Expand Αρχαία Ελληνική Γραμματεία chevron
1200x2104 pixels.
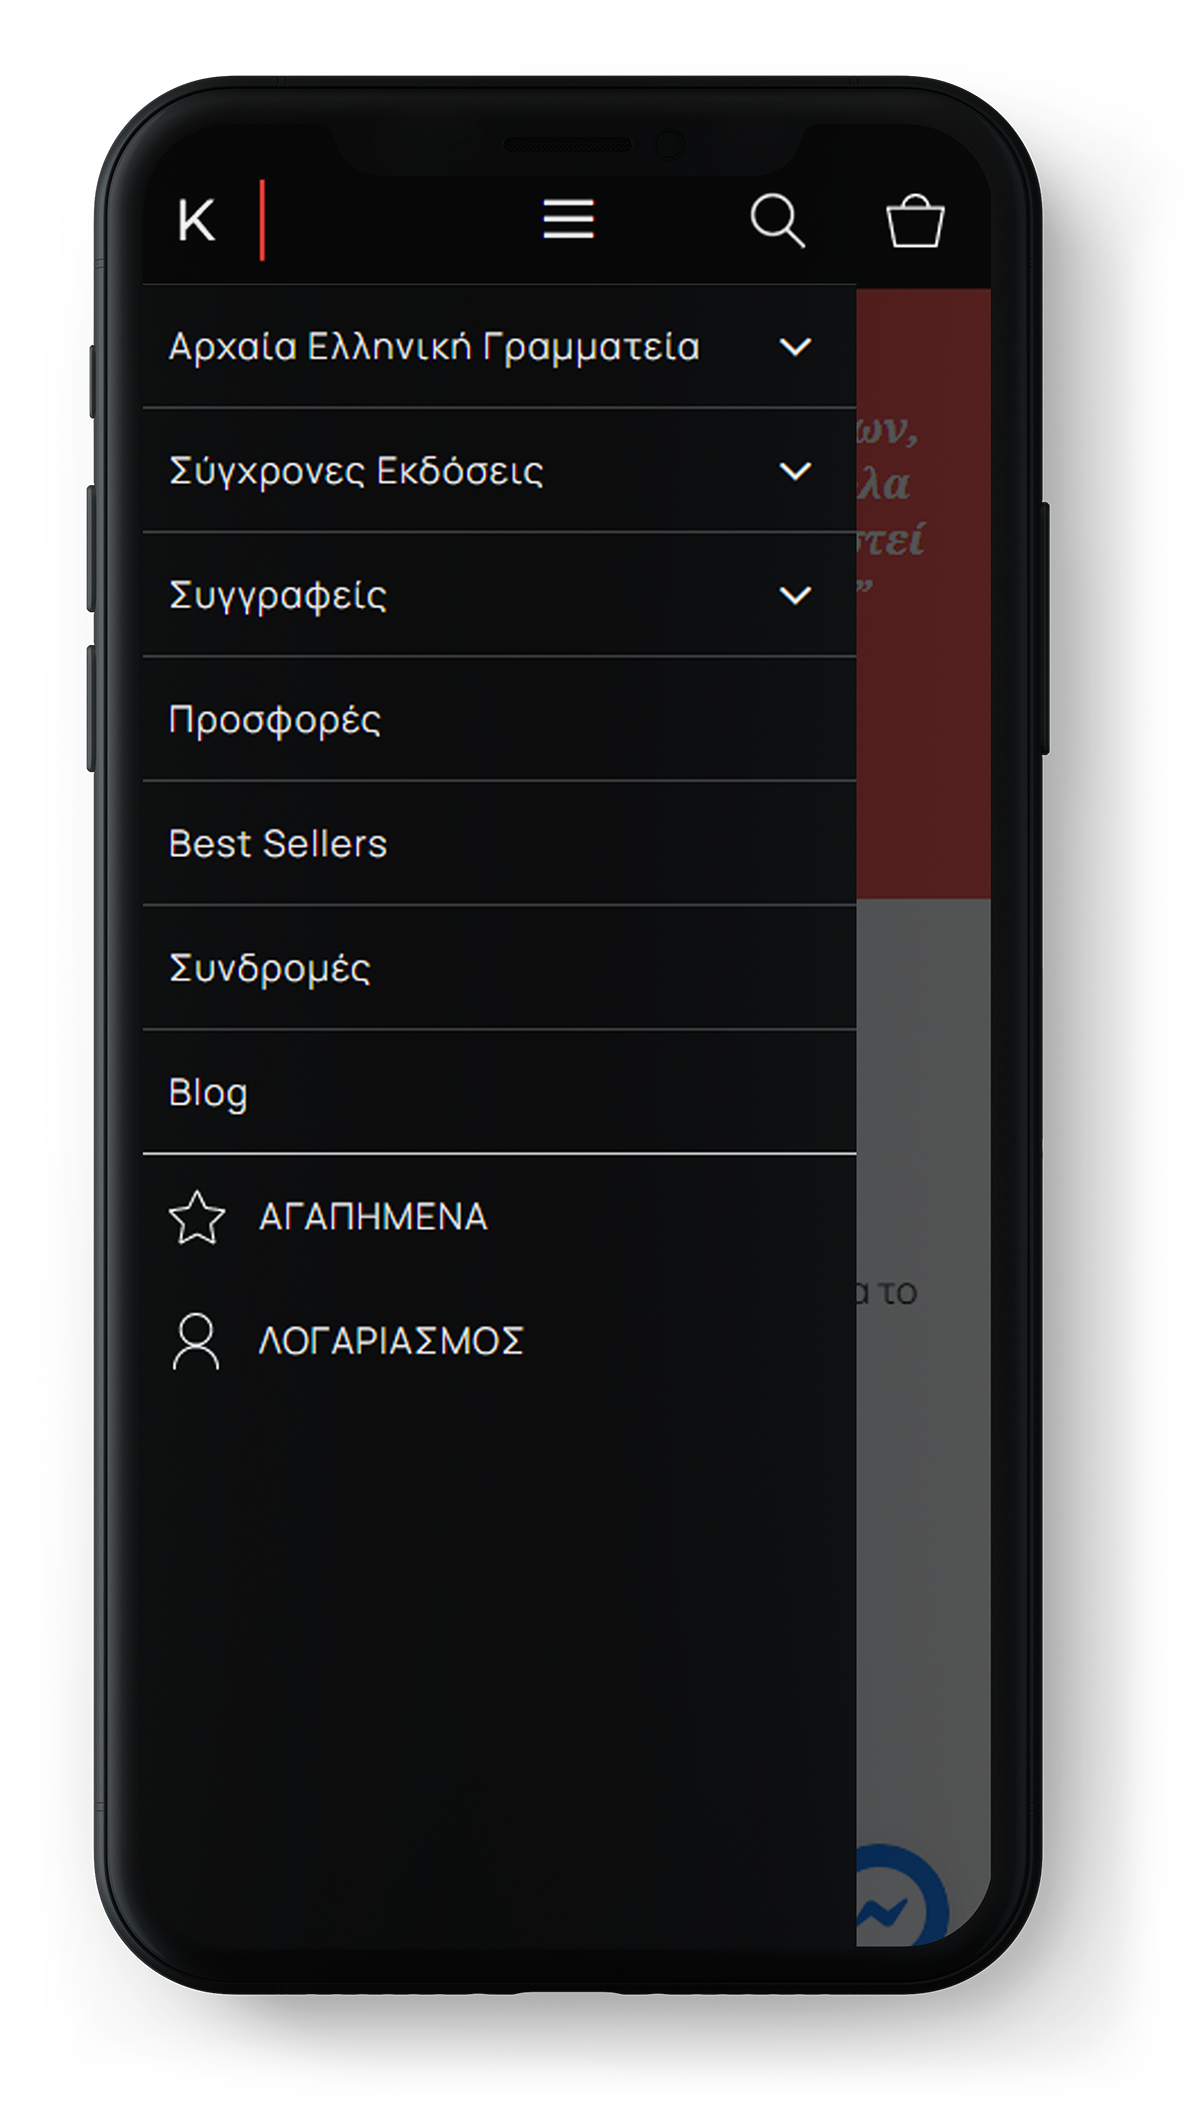795,347
